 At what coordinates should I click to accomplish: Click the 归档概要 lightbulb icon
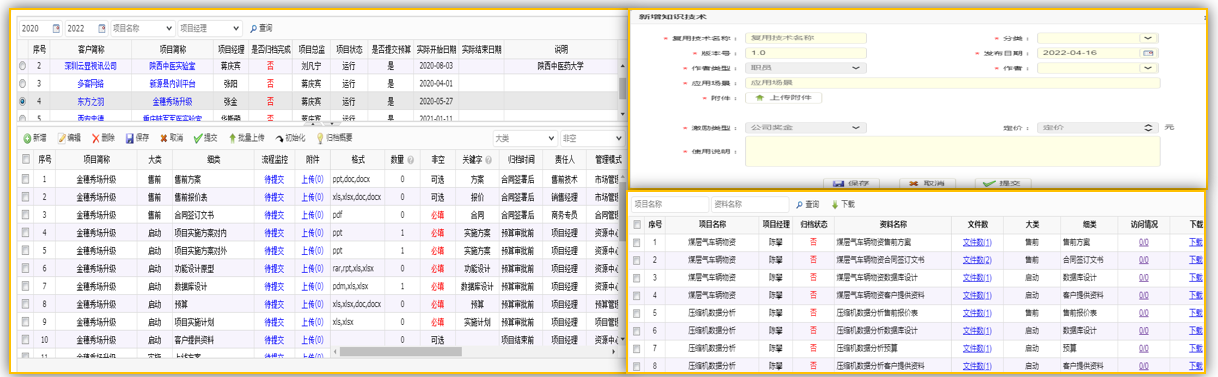(x=320, y=138)
